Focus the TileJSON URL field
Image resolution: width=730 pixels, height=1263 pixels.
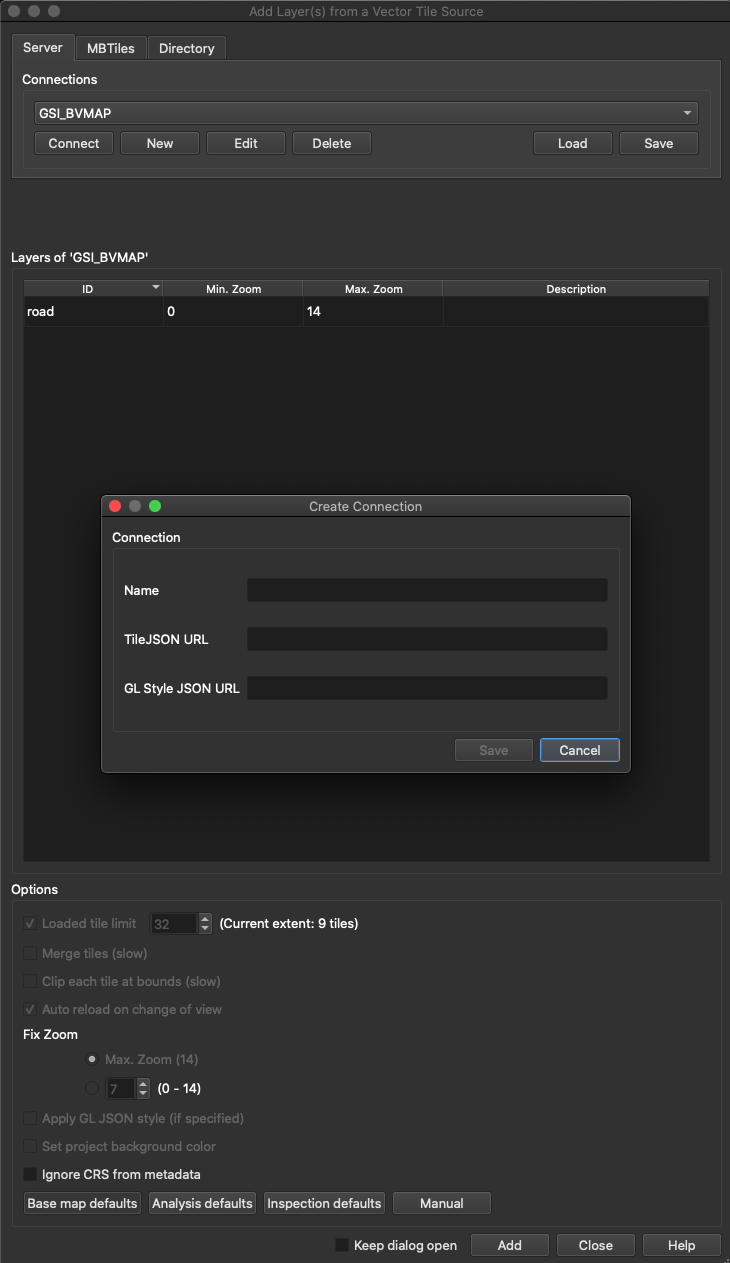(x=427, y=639)
